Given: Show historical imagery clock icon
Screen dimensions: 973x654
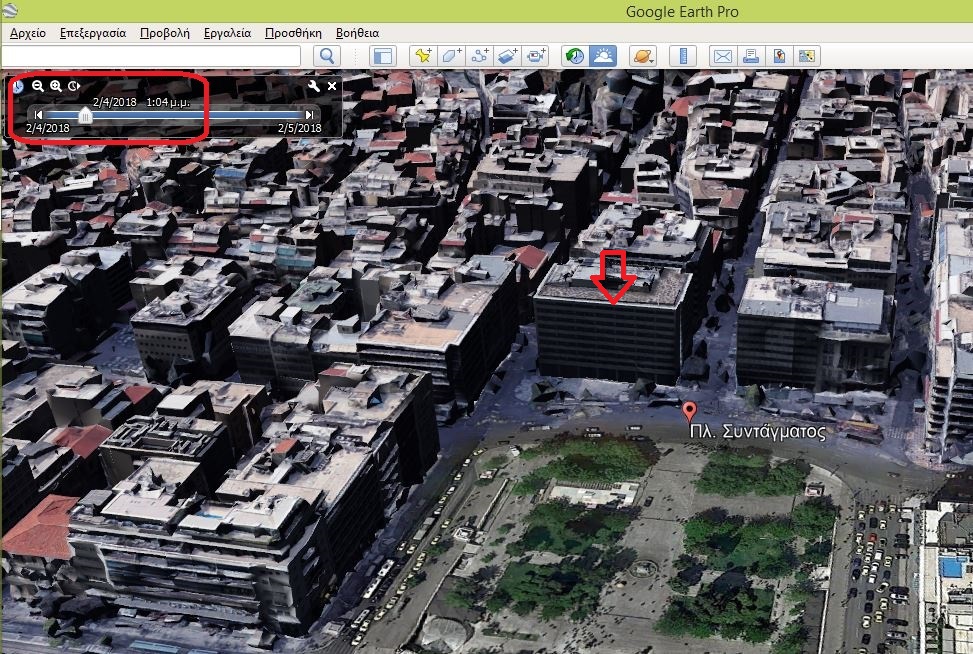Looking at the screenshot, I should click(x=575, y=56).
